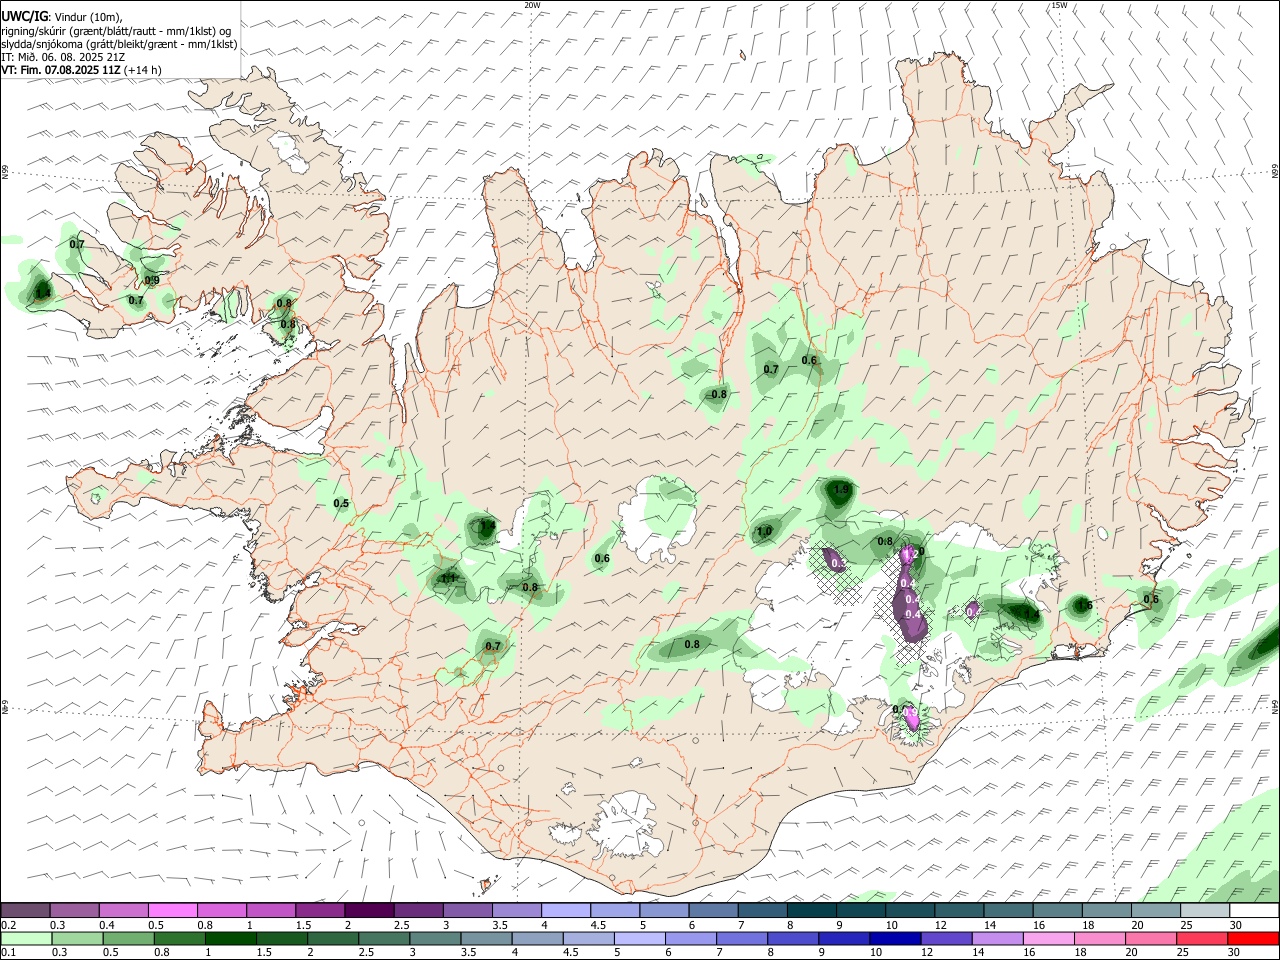Image resolution: width=1280 pixels, height=960 pixels.
Task: Click the '18' label in rain legend row
Action: 1082,952
